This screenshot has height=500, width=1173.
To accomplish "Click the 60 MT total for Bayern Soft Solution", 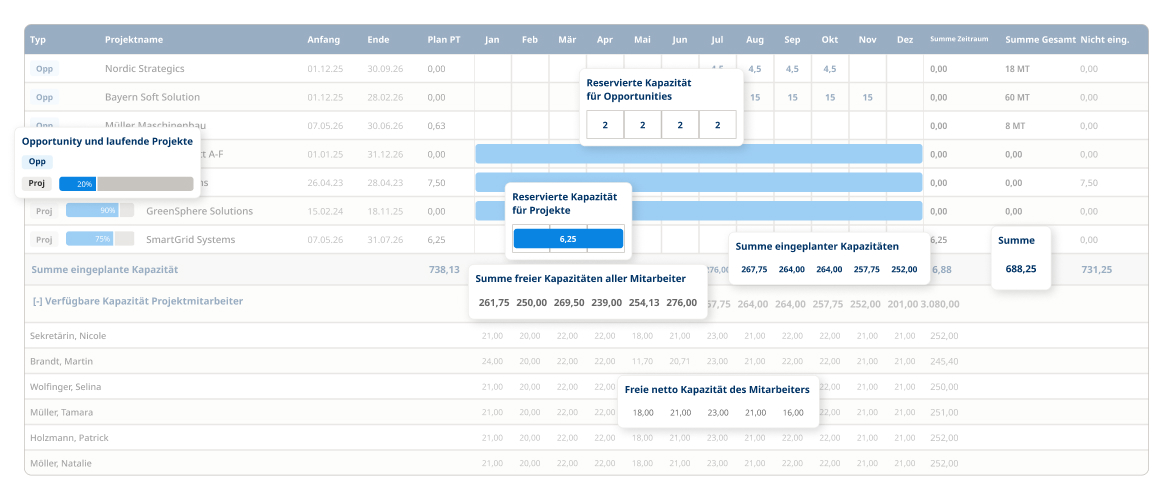I will 1017,97.
